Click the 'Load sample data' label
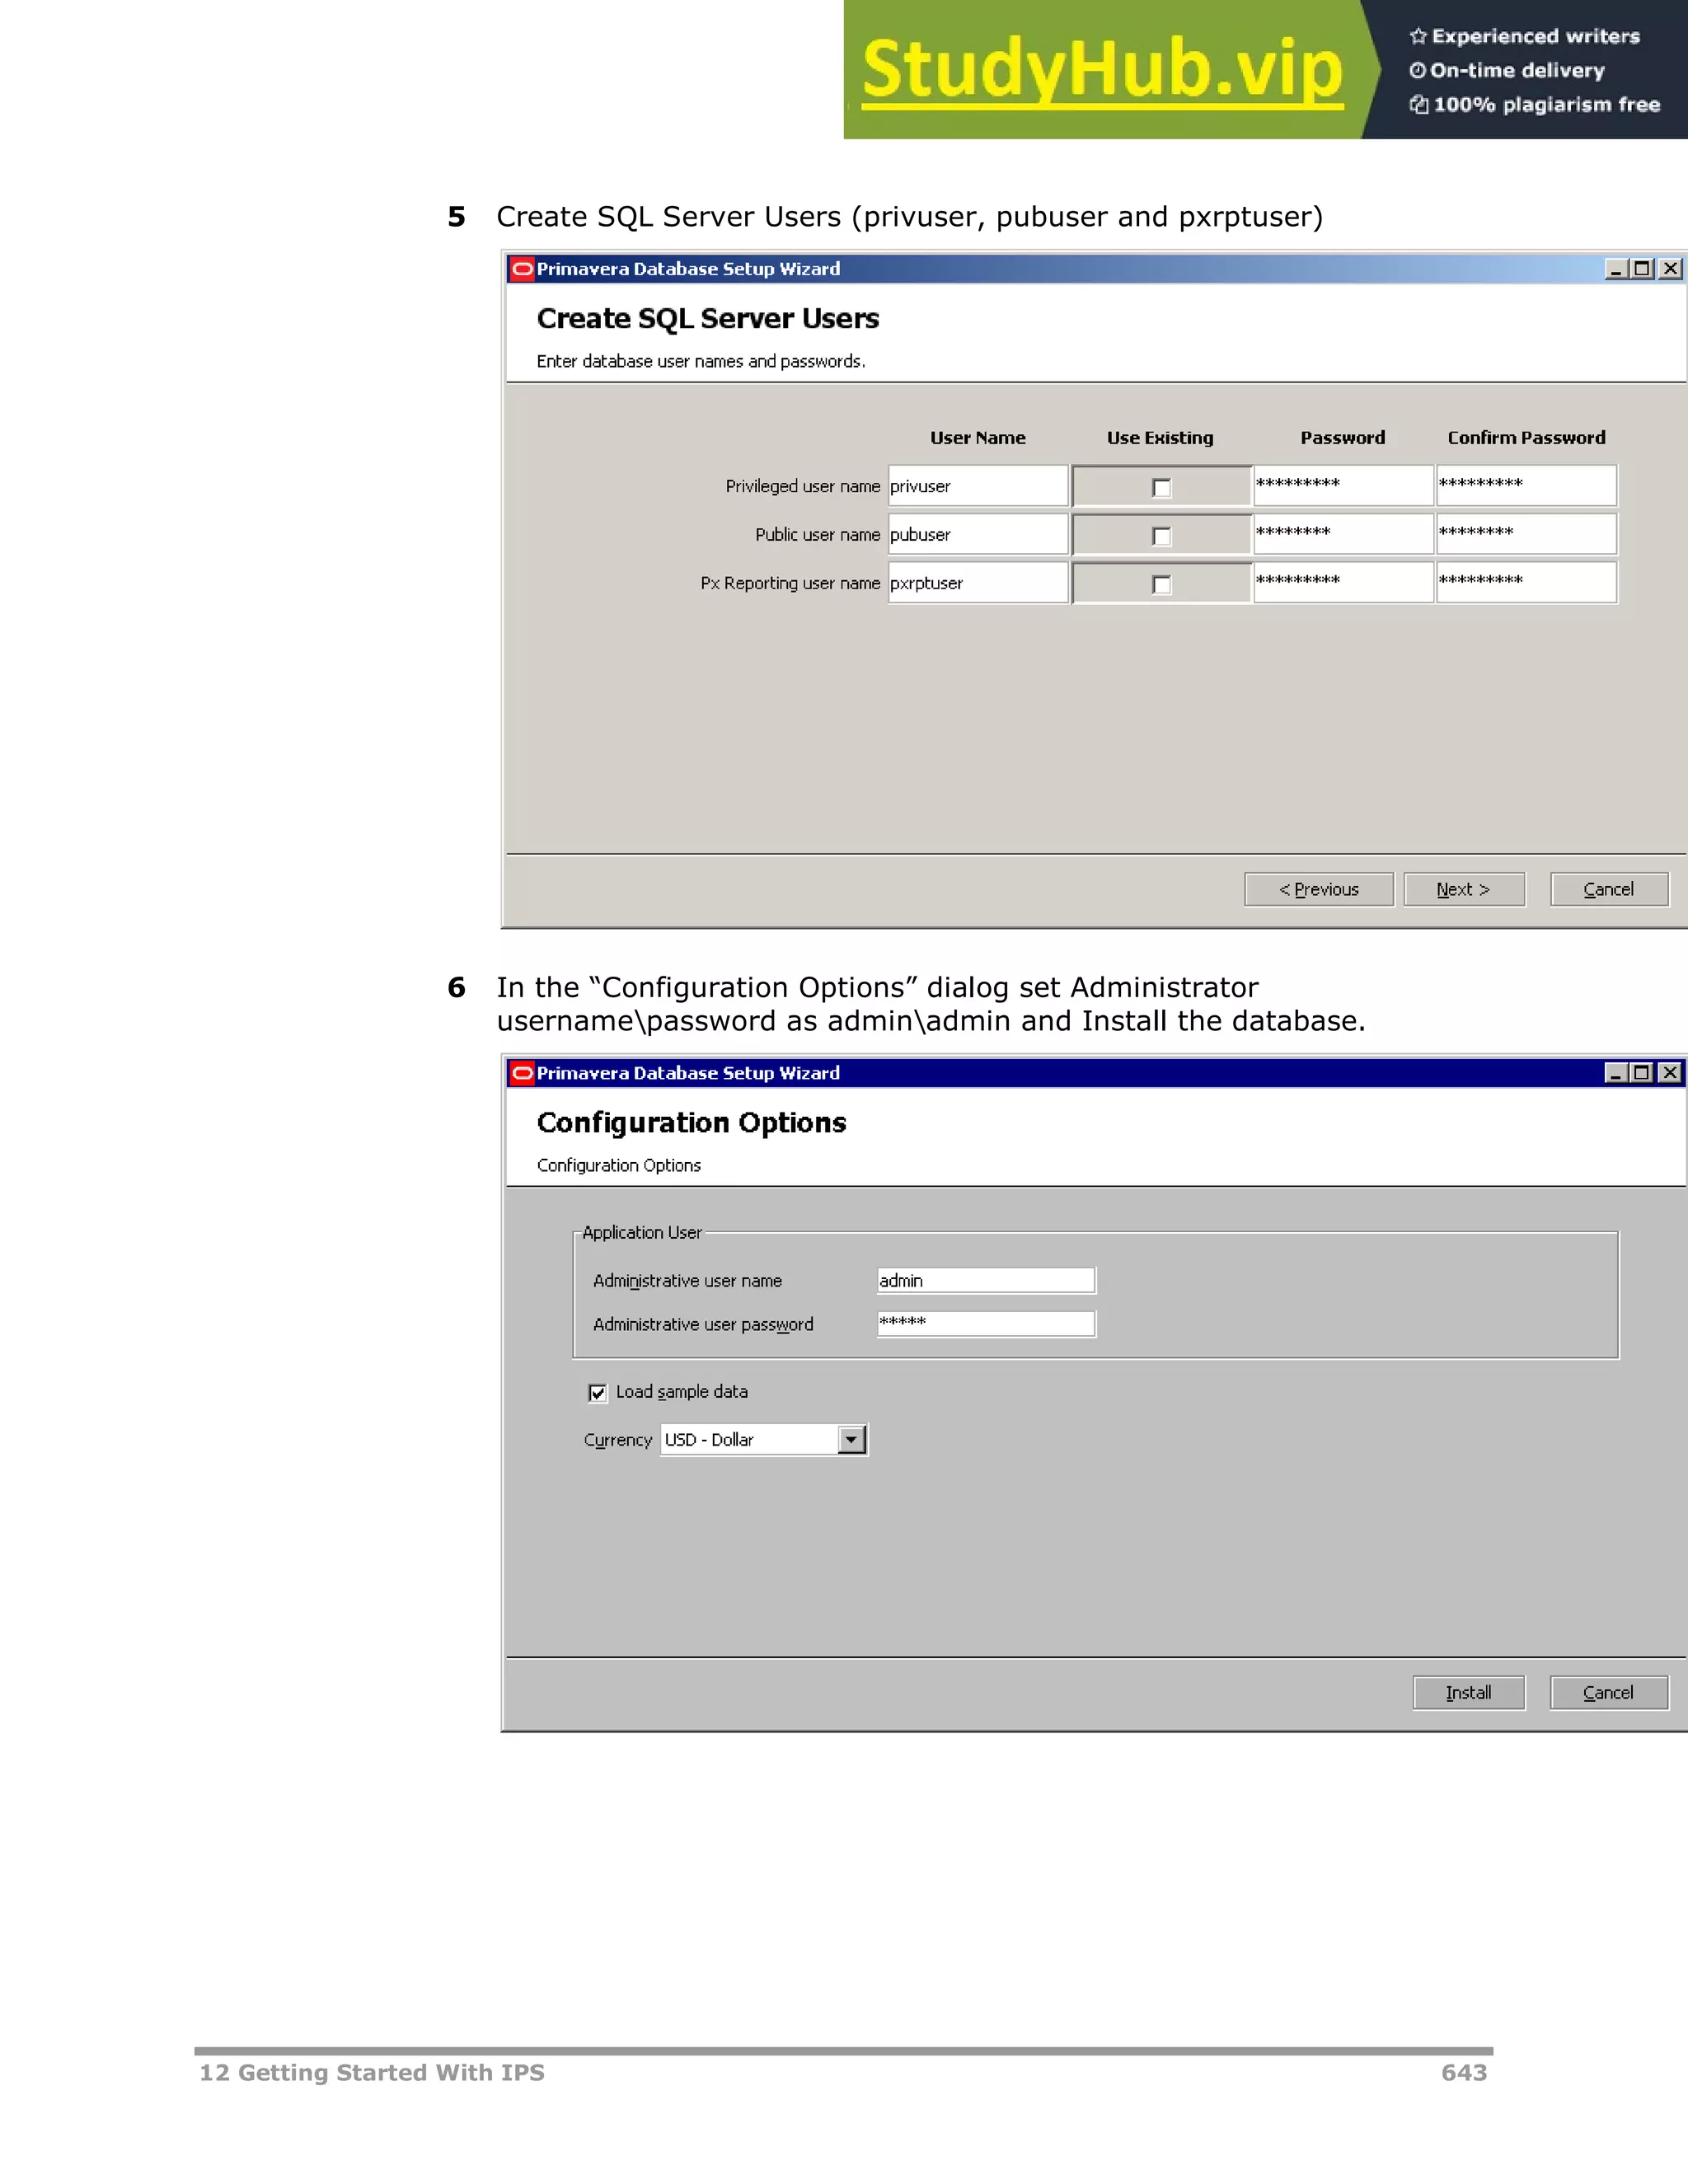The width and height of the screenshot is (1688, 2184). 682,1392
